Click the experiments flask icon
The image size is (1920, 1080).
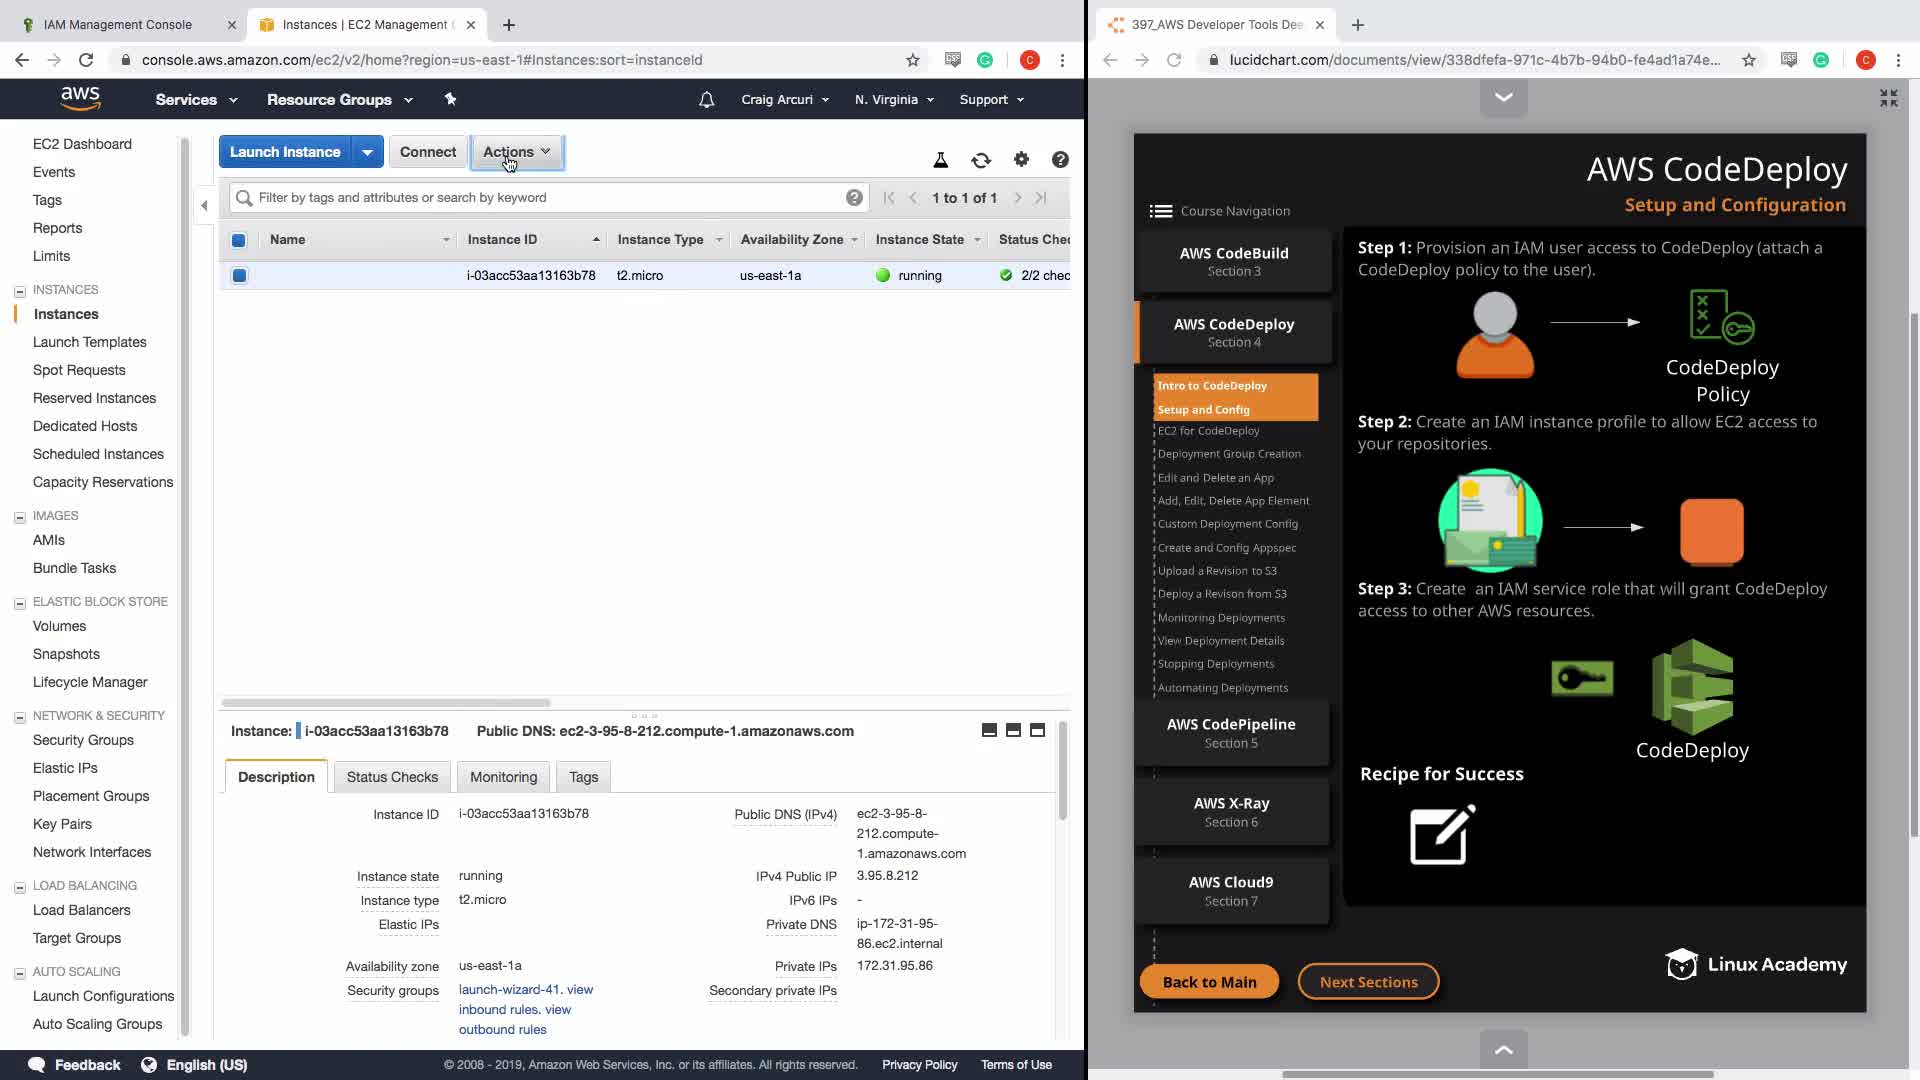tap(940, 160)
